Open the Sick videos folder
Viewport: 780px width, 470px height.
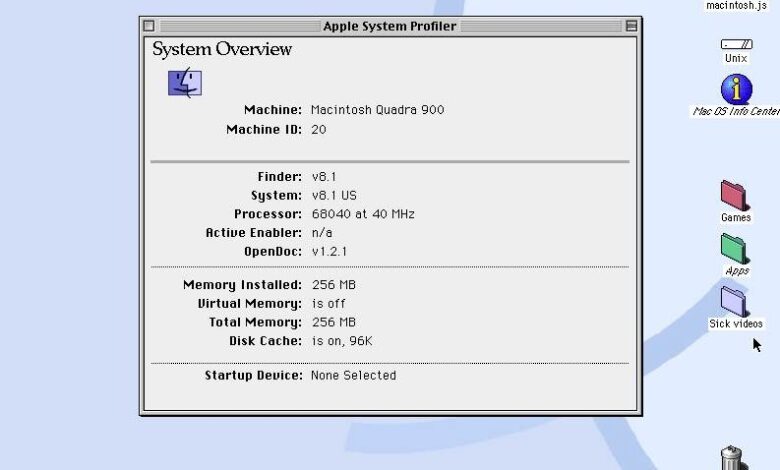735,301
